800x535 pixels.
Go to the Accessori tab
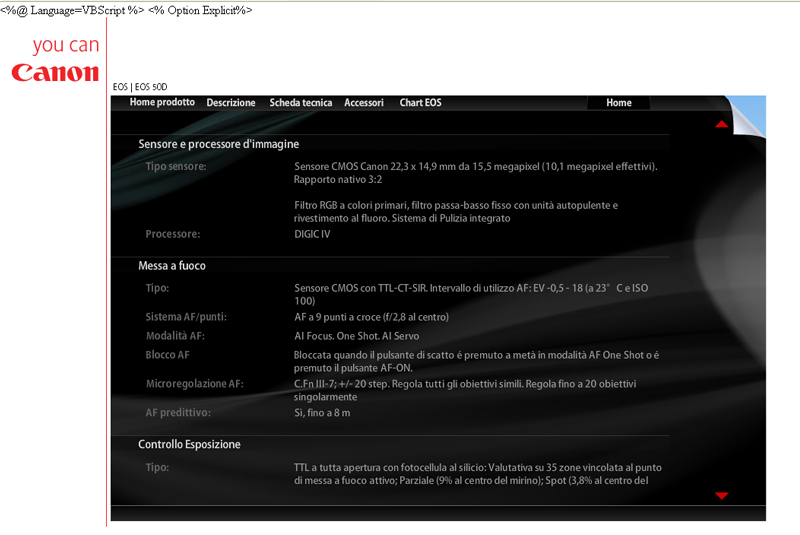click(364, 103)
